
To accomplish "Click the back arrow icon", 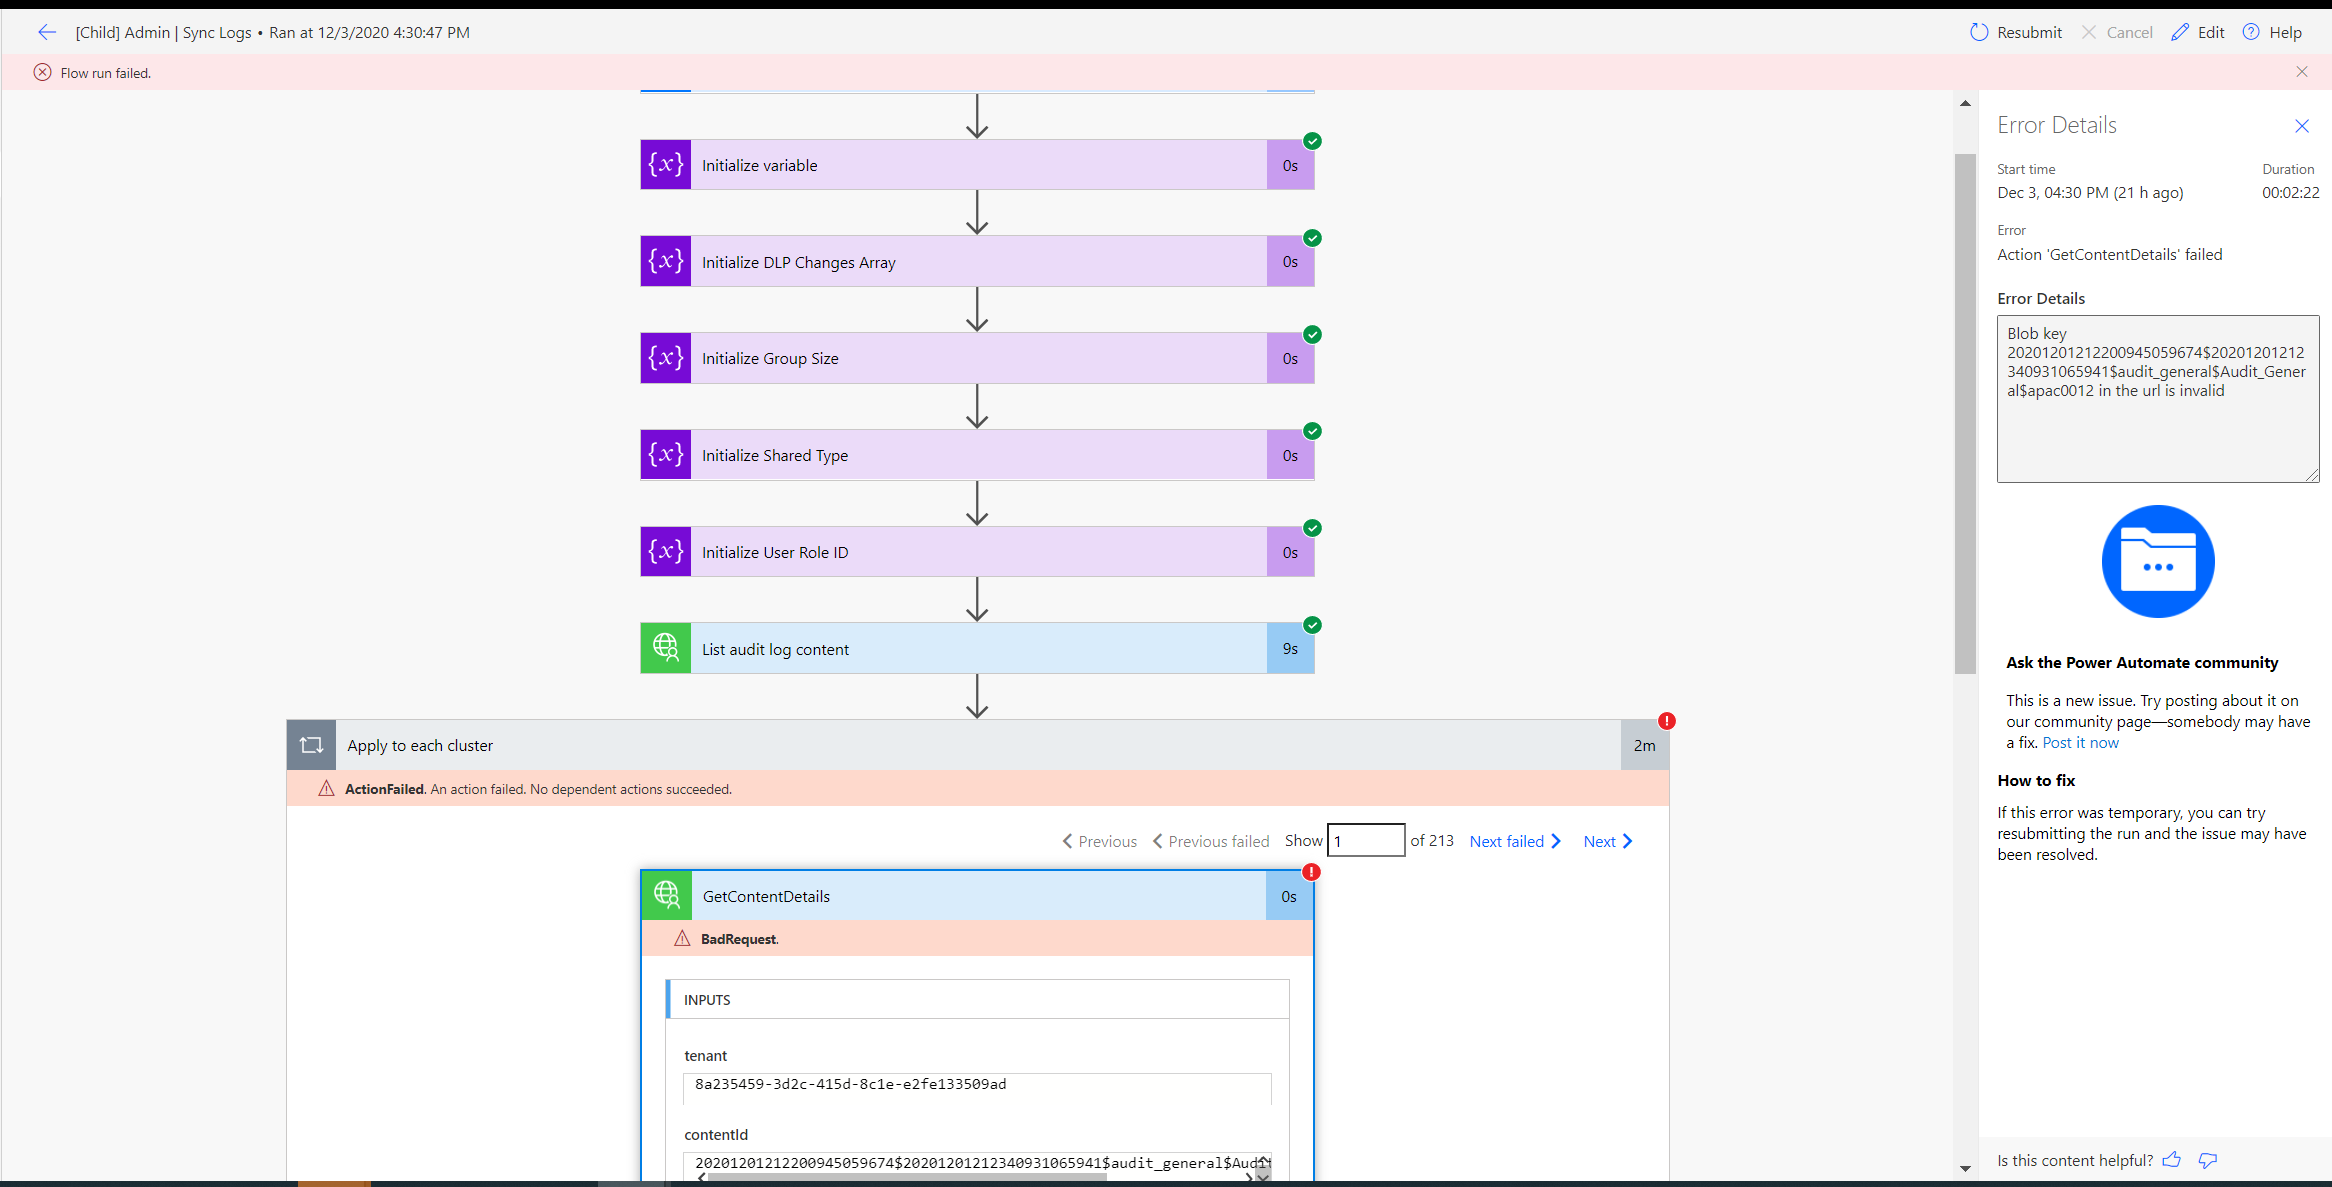I will [x=46, y=32].
